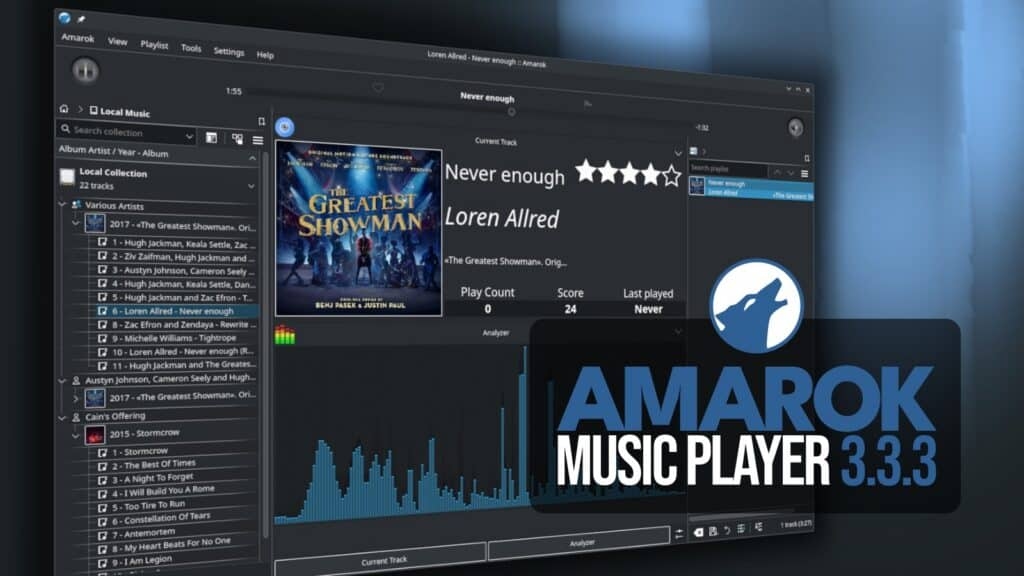This screenshot has width=1024, height=576.
Task: Open the Tools menu
Action: tap(191, 48)
